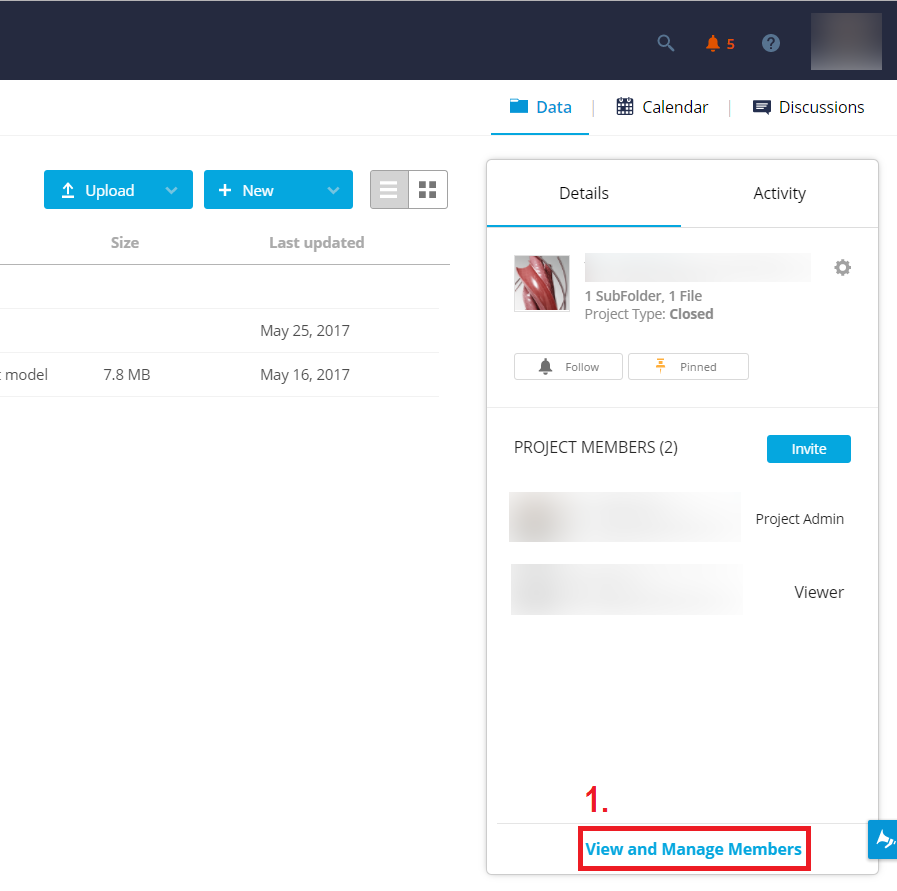Viewport: 897px width, 891px height.
Task: View your 5 notifications
Action: 712,43
